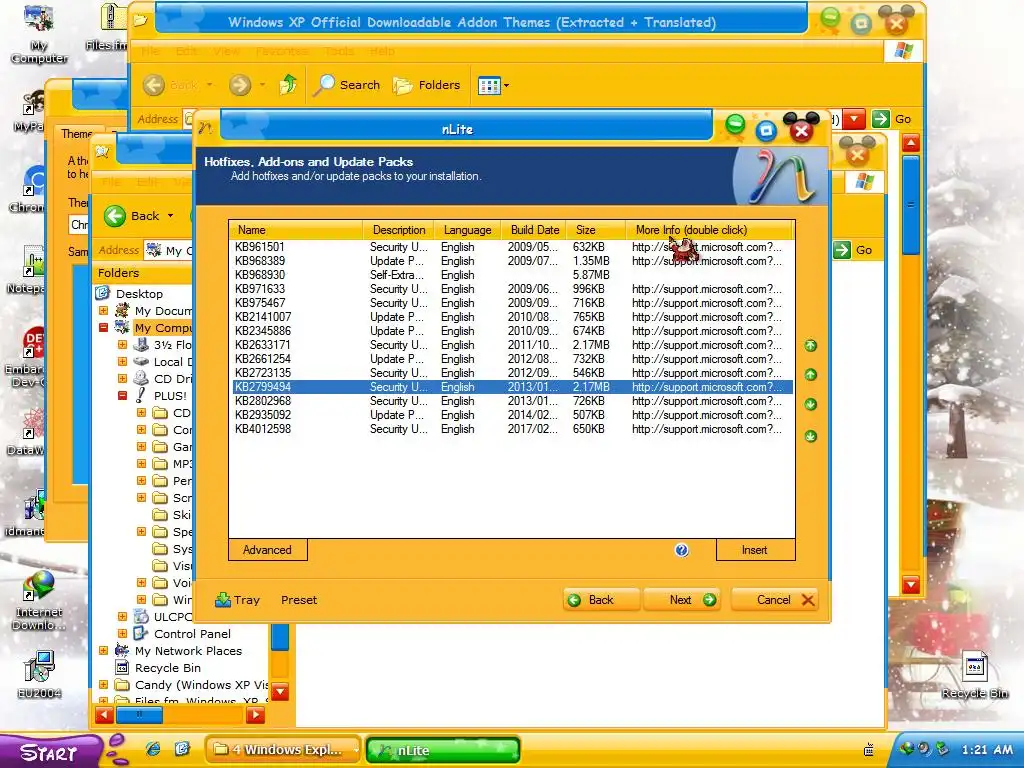Select the KB2633171 hotfix row
The width and height of the screenshot is (1024, 768).
[512, 345]
